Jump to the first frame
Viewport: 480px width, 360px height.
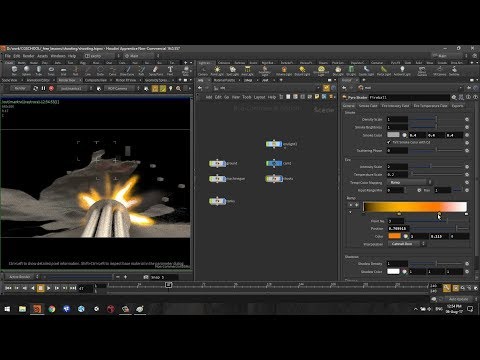pos(8,288)
